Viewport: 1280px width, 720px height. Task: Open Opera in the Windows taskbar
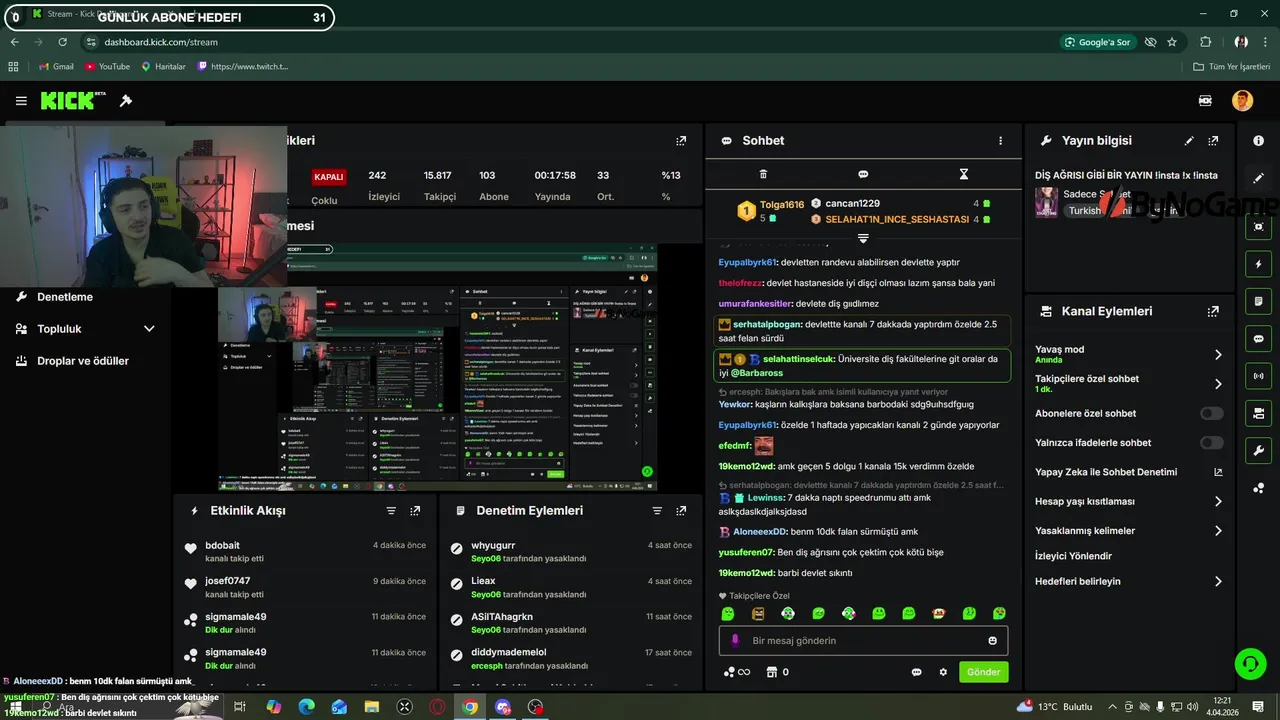[437, 707]
